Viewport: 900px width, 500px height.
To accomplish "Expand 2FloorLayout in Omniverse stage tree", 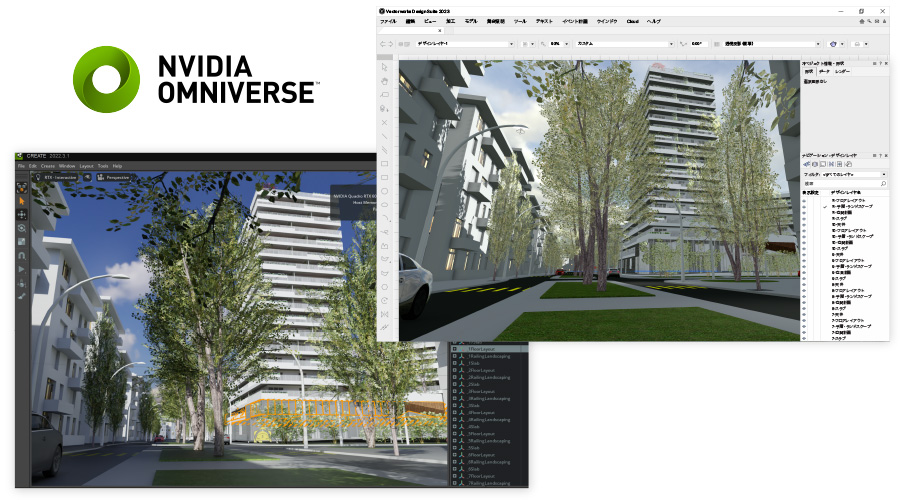I will click(x=455, y=370).
